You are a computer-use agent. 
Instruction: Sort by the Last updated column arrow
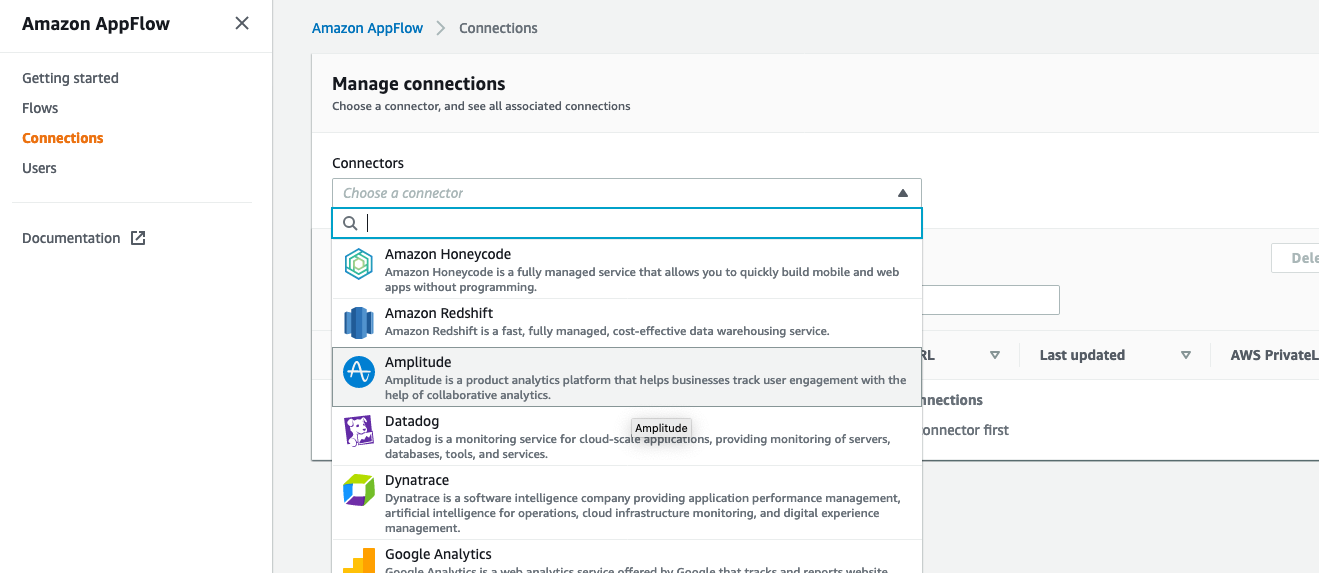coord(1185,355)
